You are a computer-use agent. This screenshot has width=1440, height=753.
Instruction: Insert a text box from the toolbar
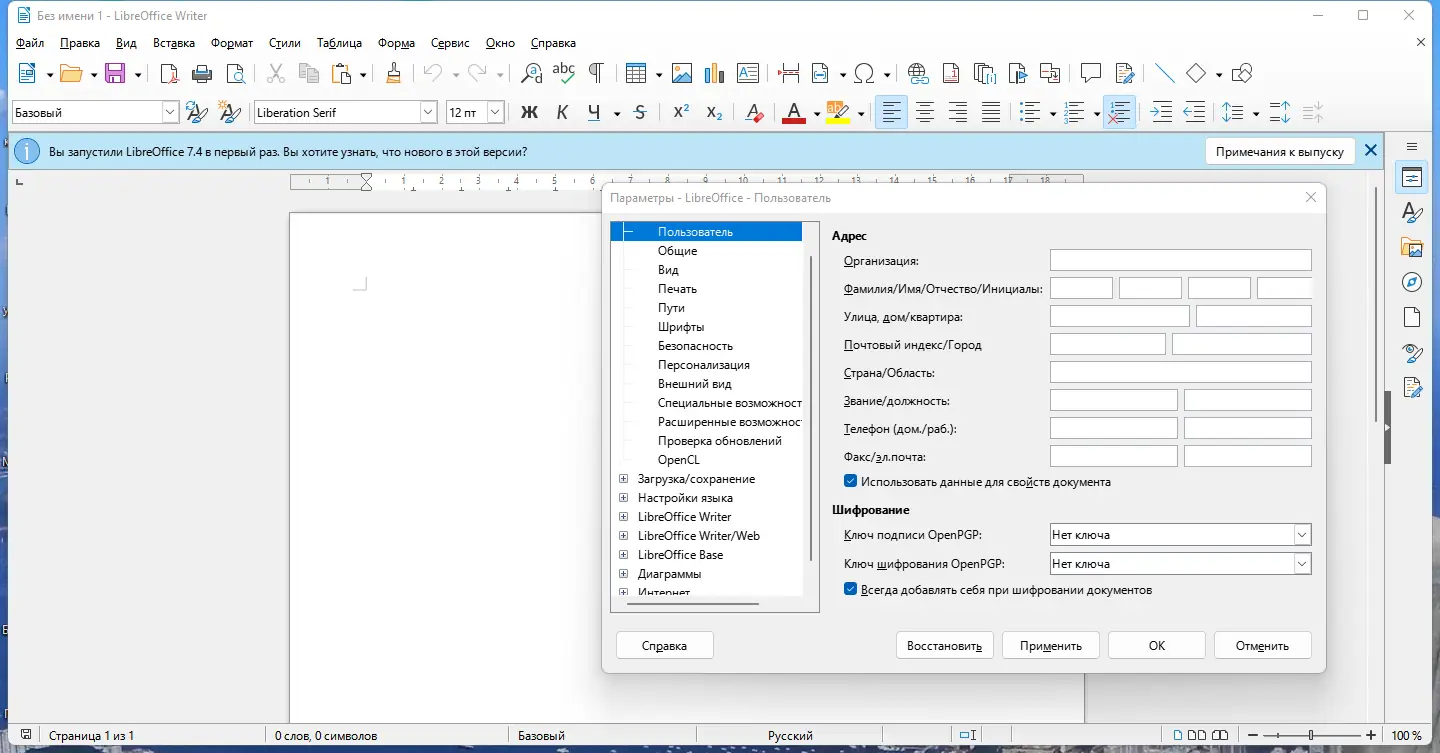[x=747, y=73]
